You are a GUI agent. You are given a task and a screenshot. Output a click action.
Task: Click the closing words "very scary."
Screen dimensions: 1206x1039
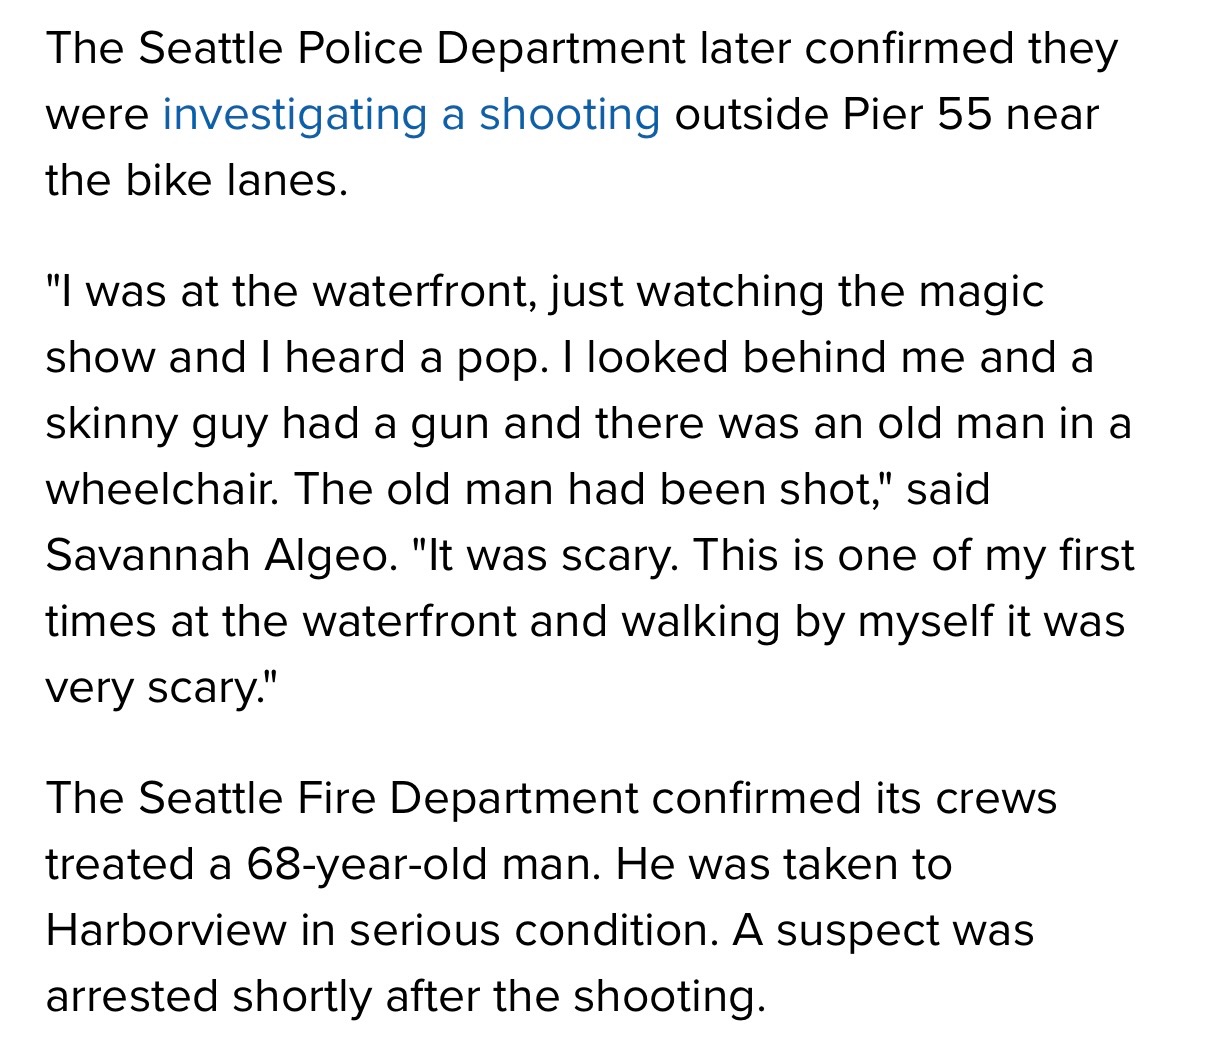[x=160, y=687]
